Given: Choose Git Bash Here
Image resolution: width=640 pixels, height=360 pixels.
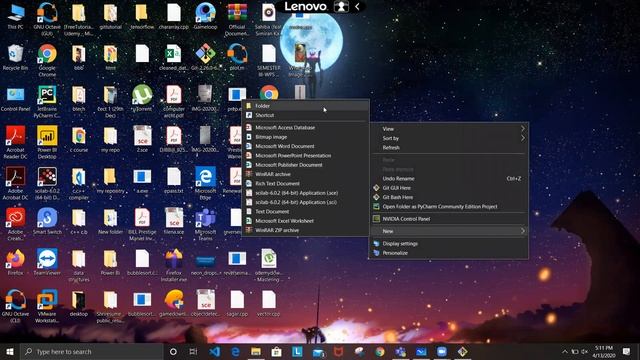Looking at the screenshot, I should point(449,197).
